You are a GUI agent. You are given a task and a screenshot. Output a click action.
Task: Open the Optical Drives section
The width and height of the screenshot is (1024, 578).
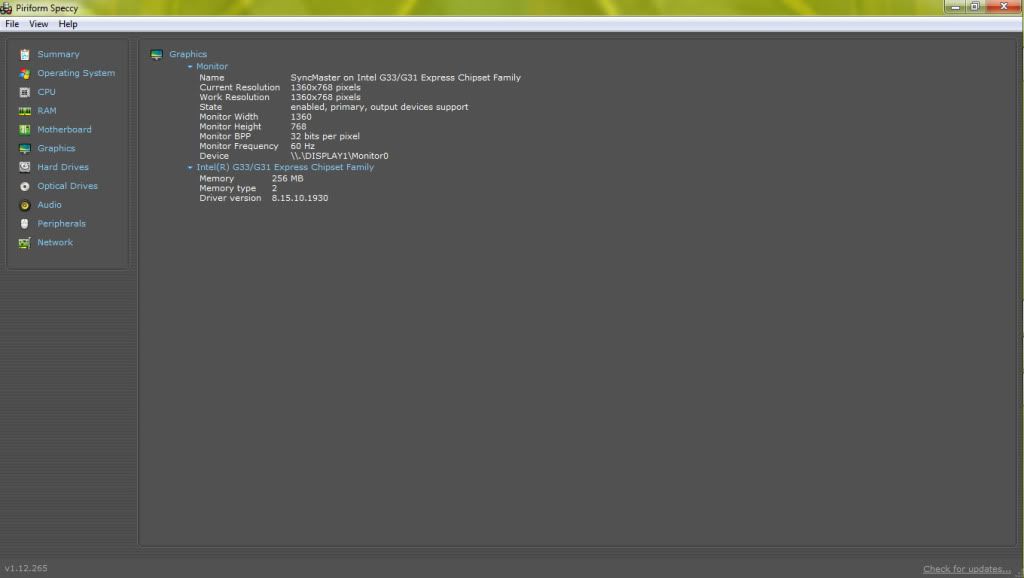(x=67, y=186)
